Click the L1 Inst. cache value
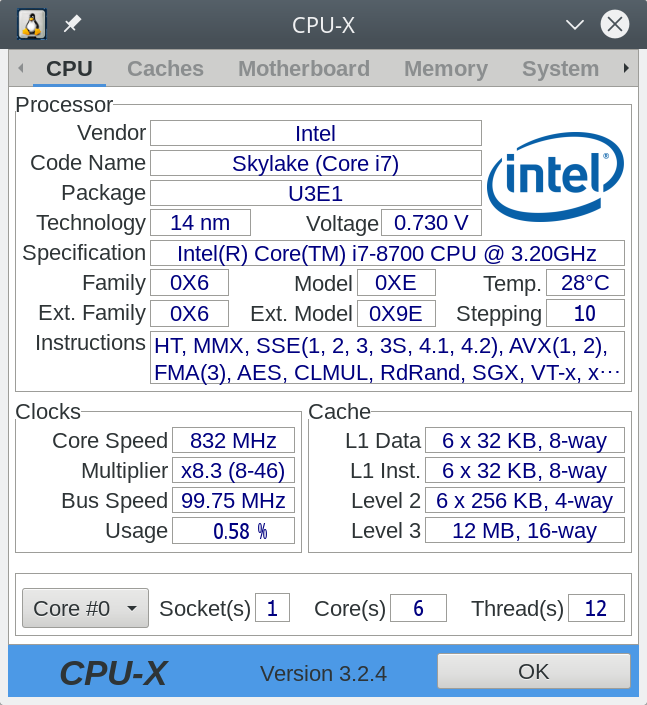 pyautogui.click(x=525, y=470)
